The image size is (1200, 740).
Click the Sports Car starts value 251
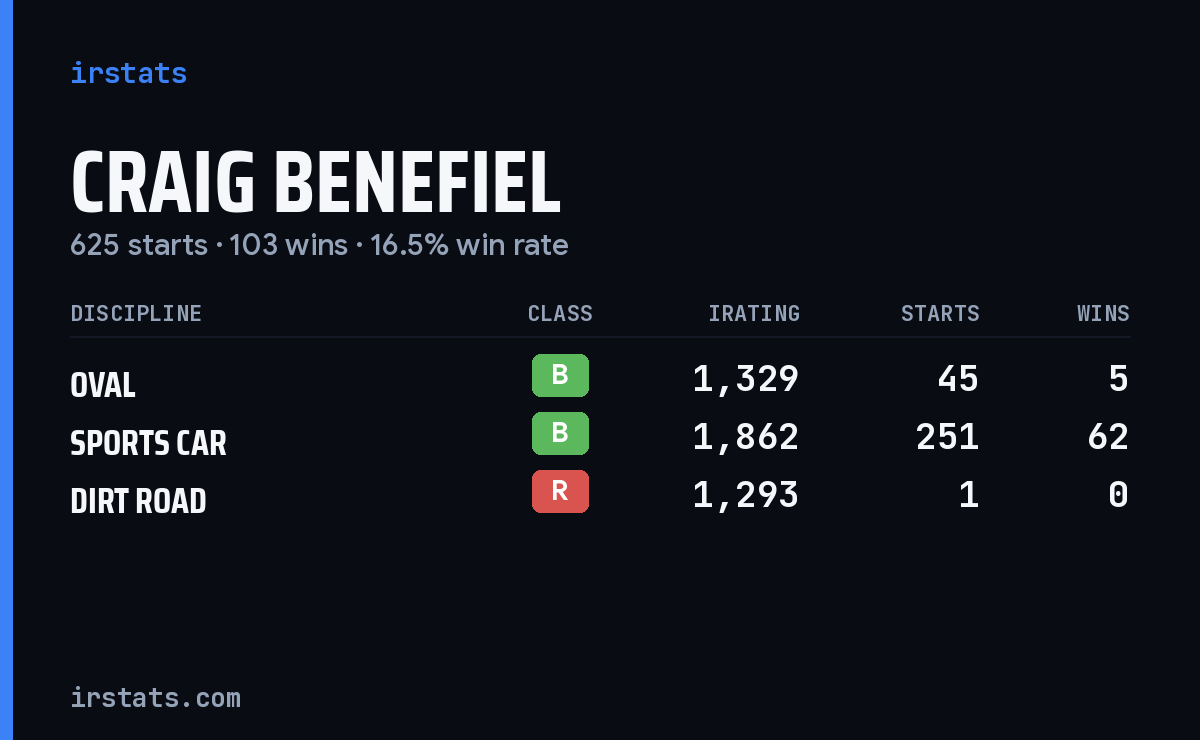point(947,437)
